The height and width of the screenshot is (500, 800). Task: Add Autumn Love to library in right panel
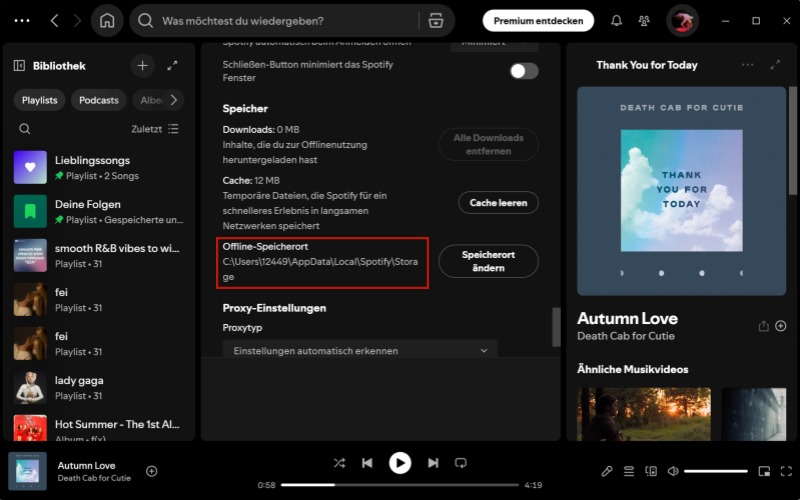point(781,326)
